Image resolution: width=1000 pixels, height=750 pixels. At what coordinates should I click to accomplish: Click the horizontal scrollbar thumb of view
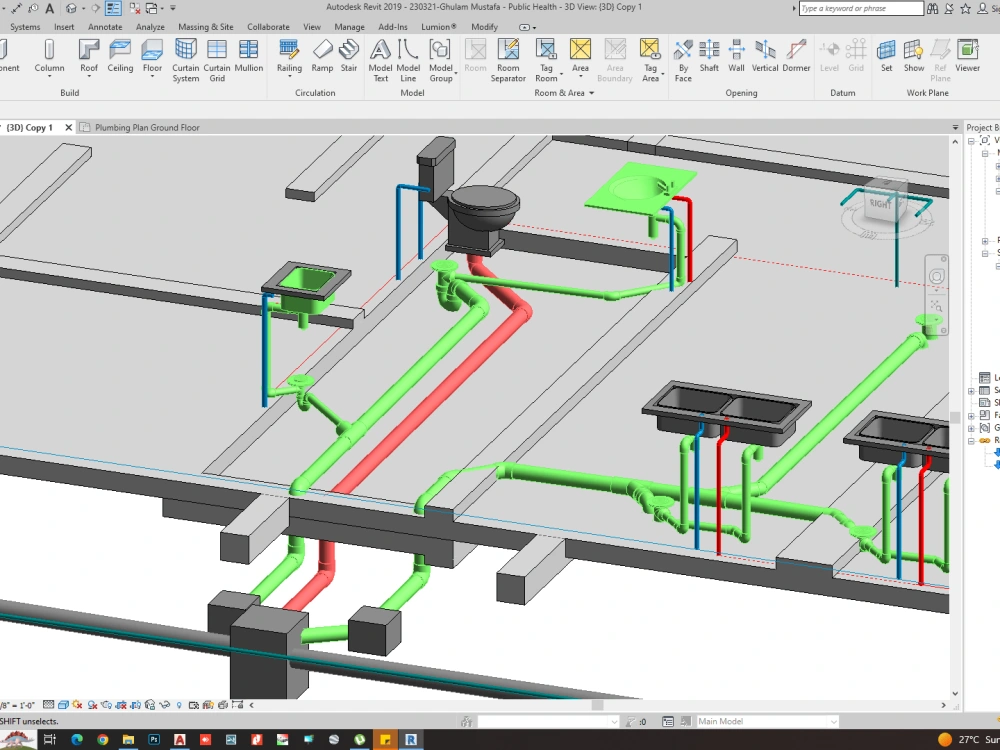[x=598, y=705]
